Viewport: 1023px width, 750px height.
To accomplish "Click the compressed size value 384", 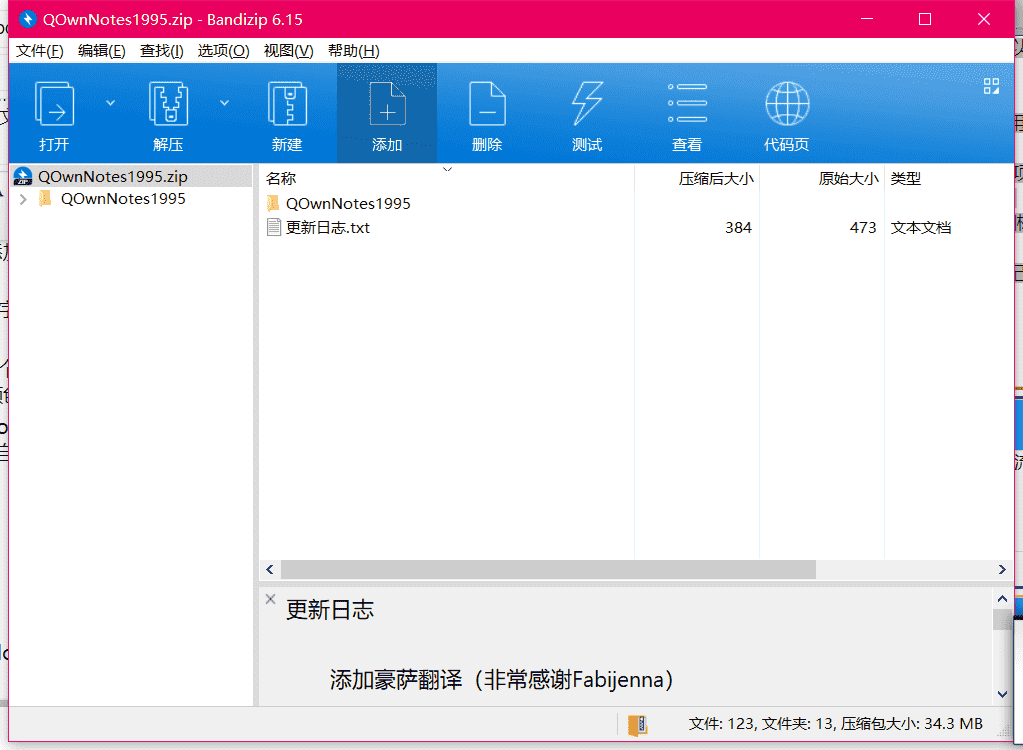I will coord(739,228).
